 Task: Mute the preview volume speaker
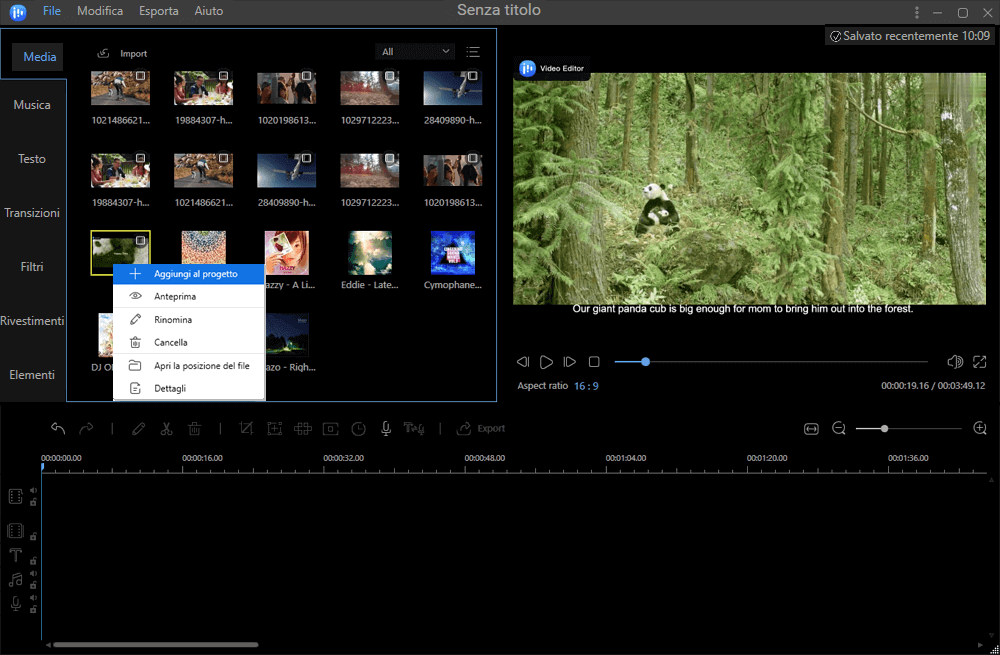pyautogui.click(x=954, y=361)
